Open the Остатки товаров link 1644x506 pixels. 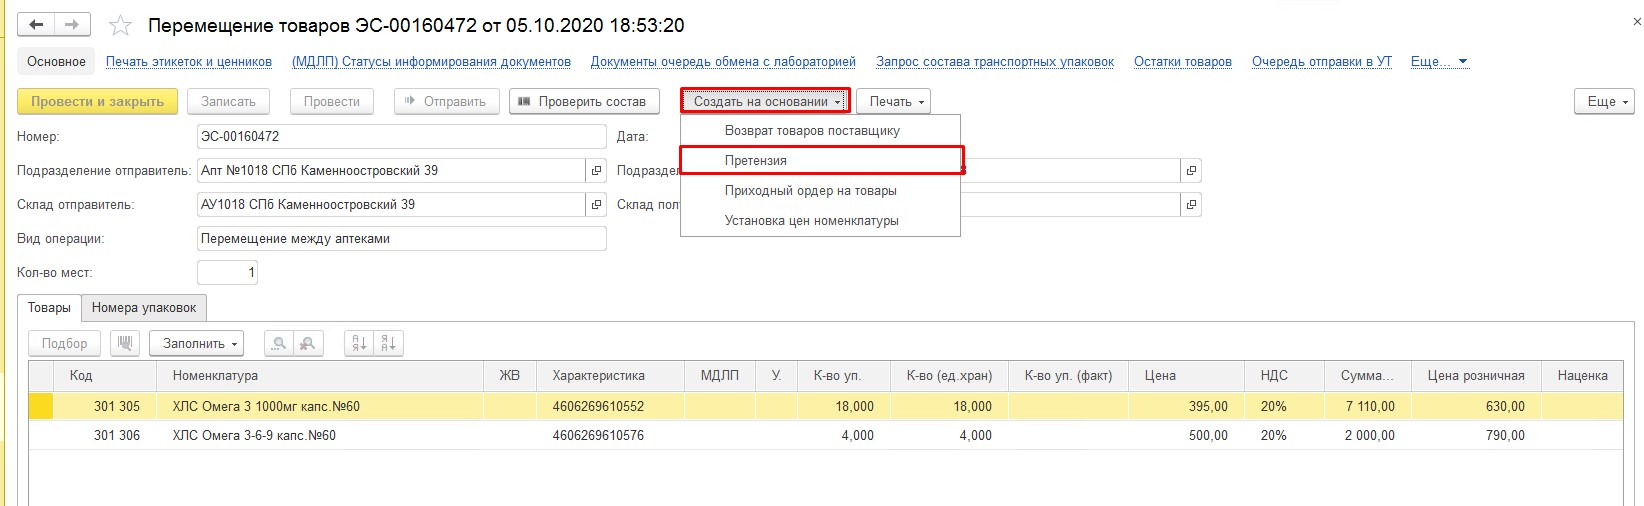click(x=1182, y=62)
